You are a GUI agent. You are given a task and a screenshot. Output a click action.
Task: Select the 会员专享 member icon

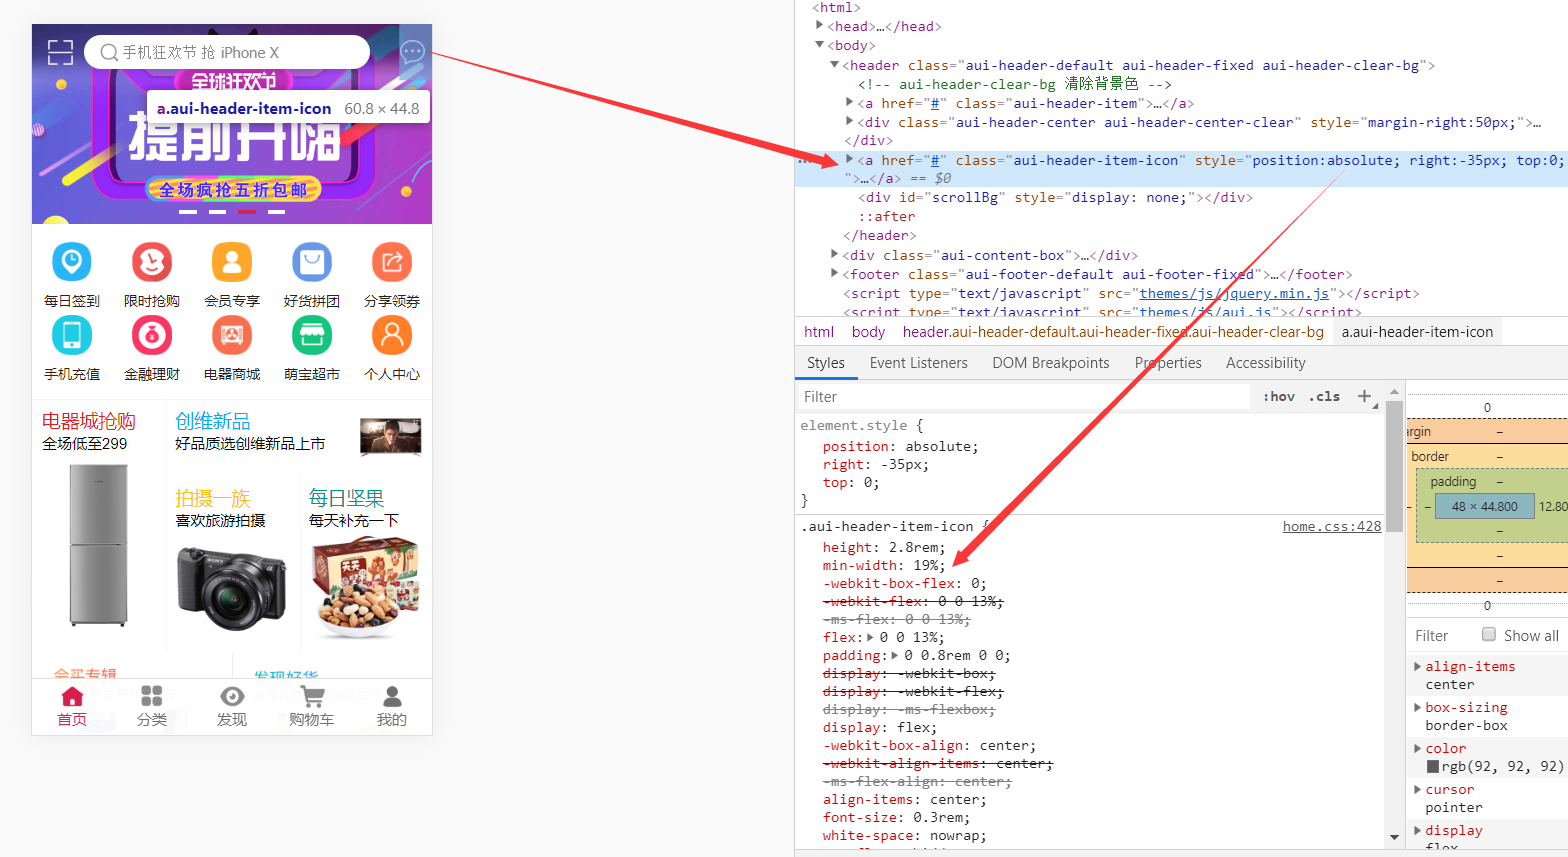click(232, 263)
